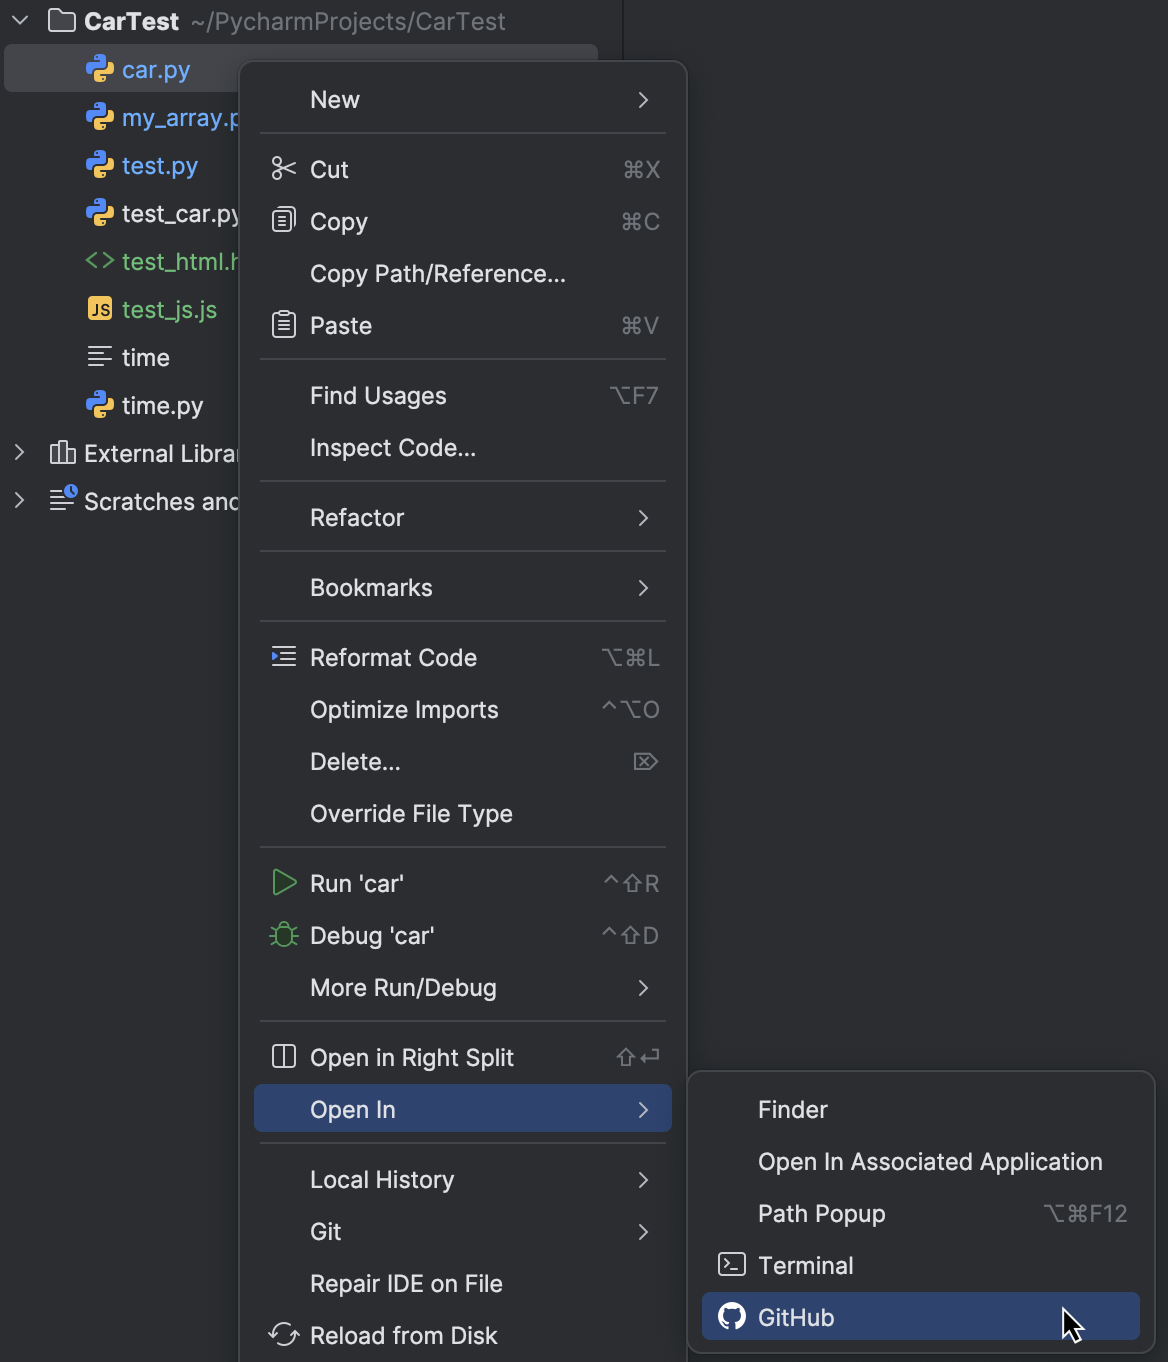The image size is (1168, 1362).
Task: Expand the External Libraries node
Action: click(x=19, y=453)
